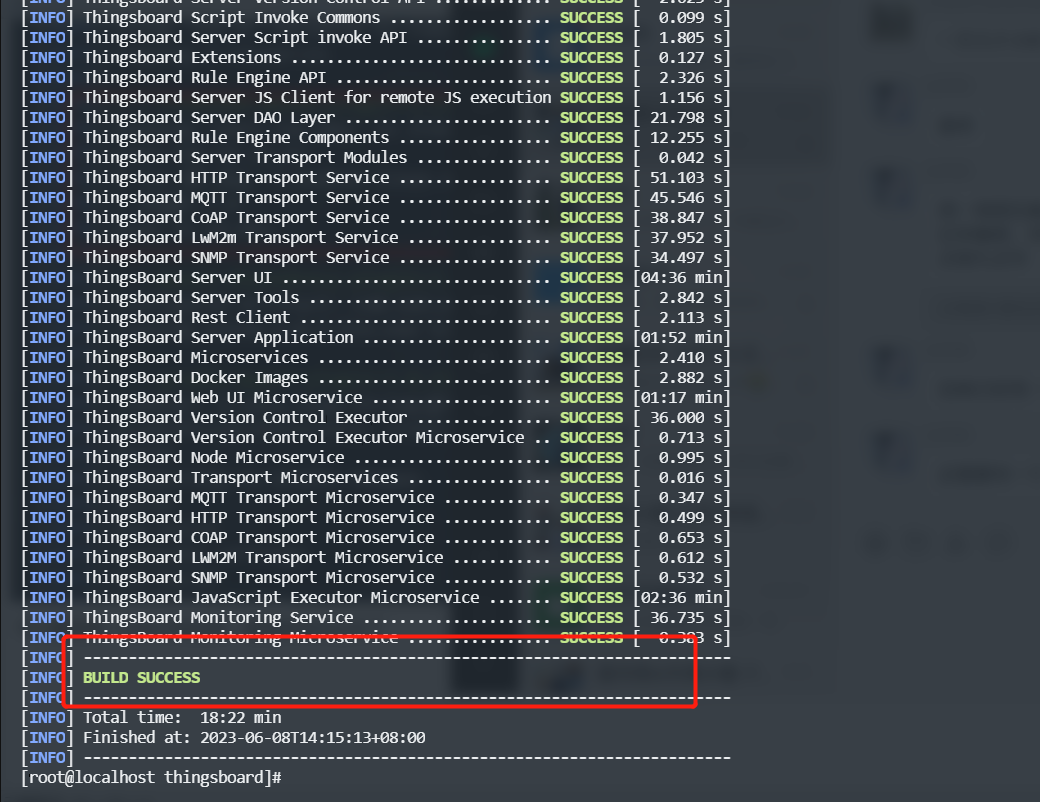Screen dimensions: 1040x802
Task: Click the 'ThingsBoard COAP Transport Microservice' line
Action: [375, 537]
